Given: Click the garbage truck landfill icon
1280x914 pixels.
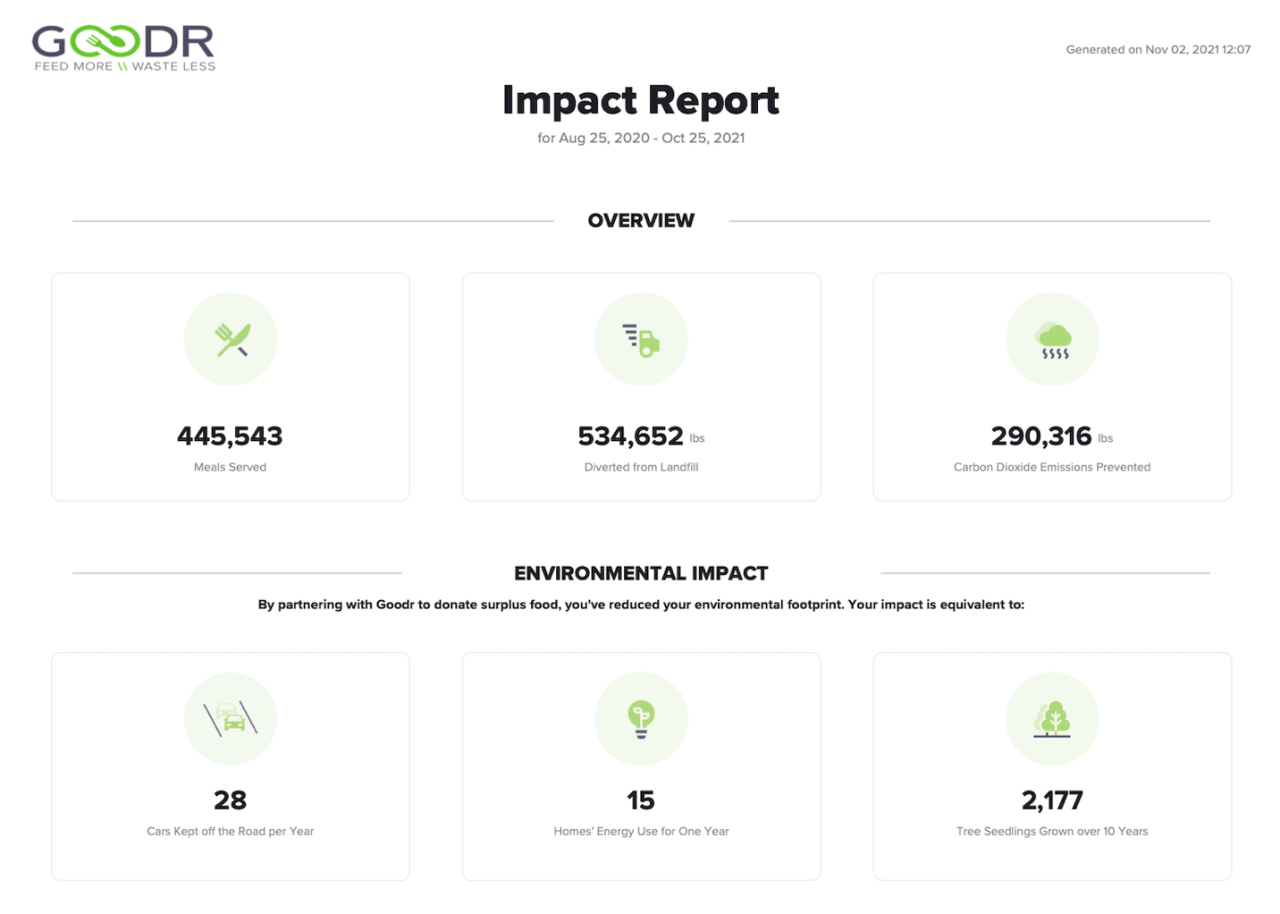Looking at the screenshot, I should [641, 340].
